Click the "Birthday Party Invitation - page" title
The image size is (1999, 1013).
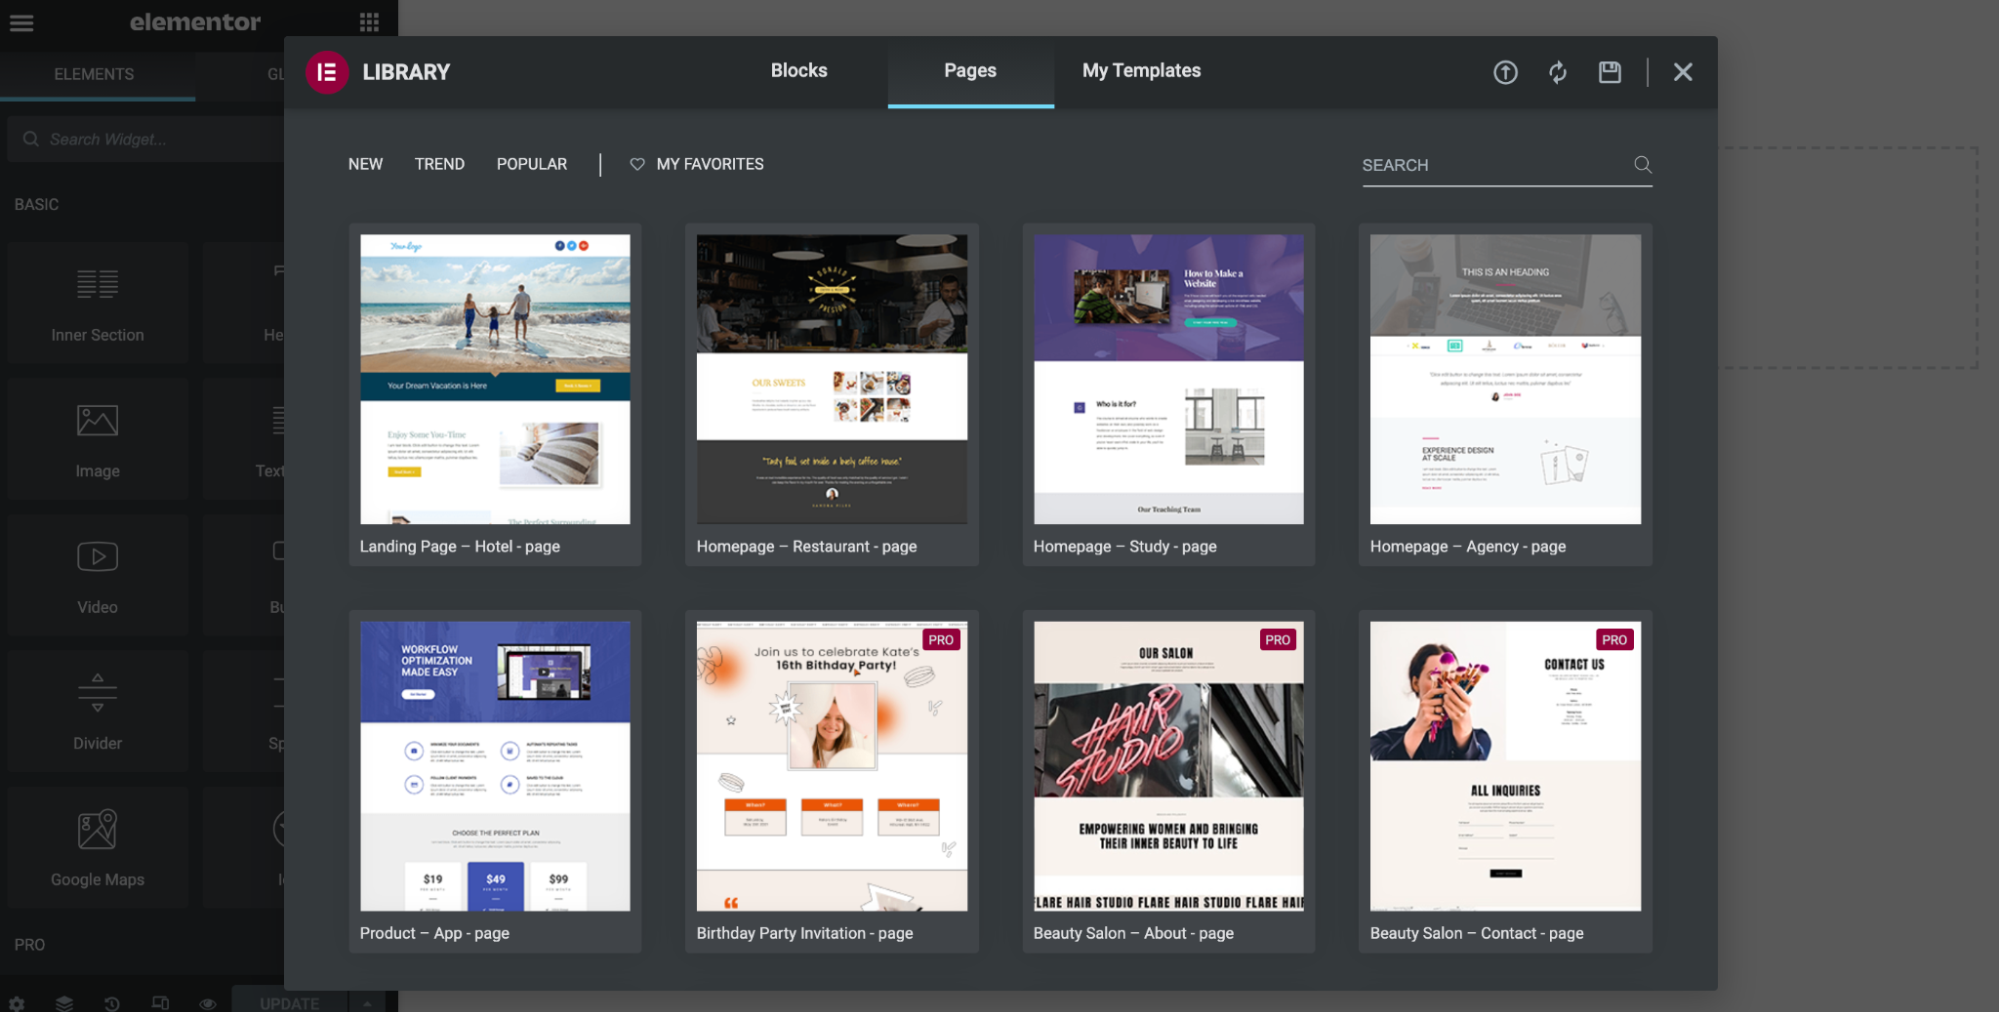click(805, 933)
